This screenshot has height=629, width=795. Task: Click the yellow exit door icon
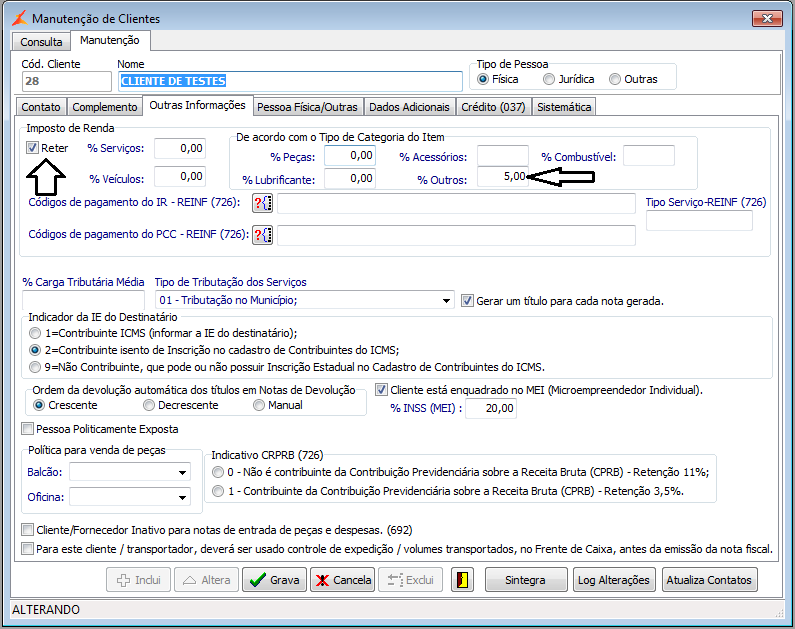(x=462, y=580)
